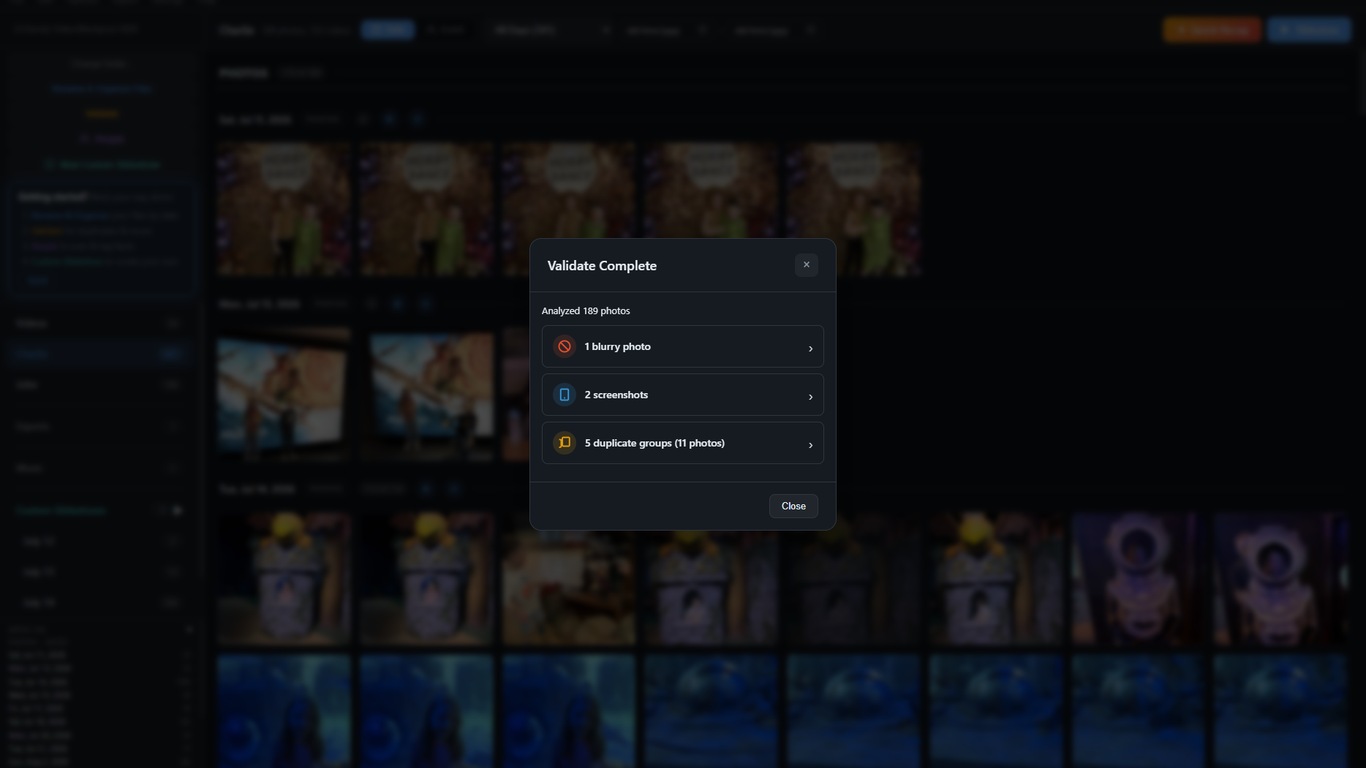The width and height of the screenshot is (1366, 768).
Task: Dismiss dialog with the X button
Action: [806, 265]
